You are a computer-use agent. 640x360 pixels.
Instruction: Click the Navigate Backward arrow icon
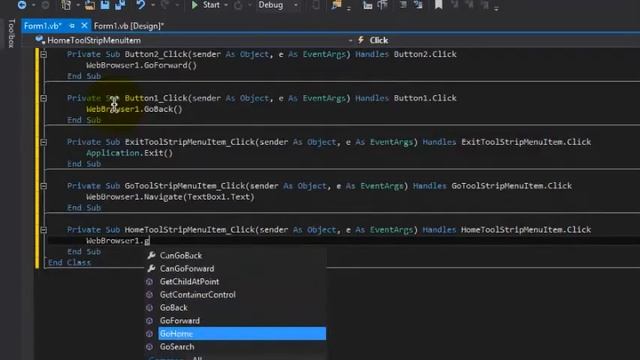(x=22, y=5)
